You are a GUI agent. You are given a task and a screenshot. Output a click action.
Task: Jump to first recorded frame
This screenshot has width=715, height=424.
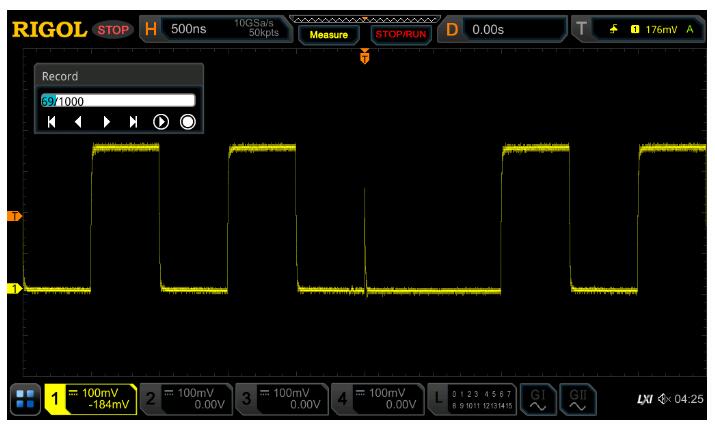click(52, 123)
